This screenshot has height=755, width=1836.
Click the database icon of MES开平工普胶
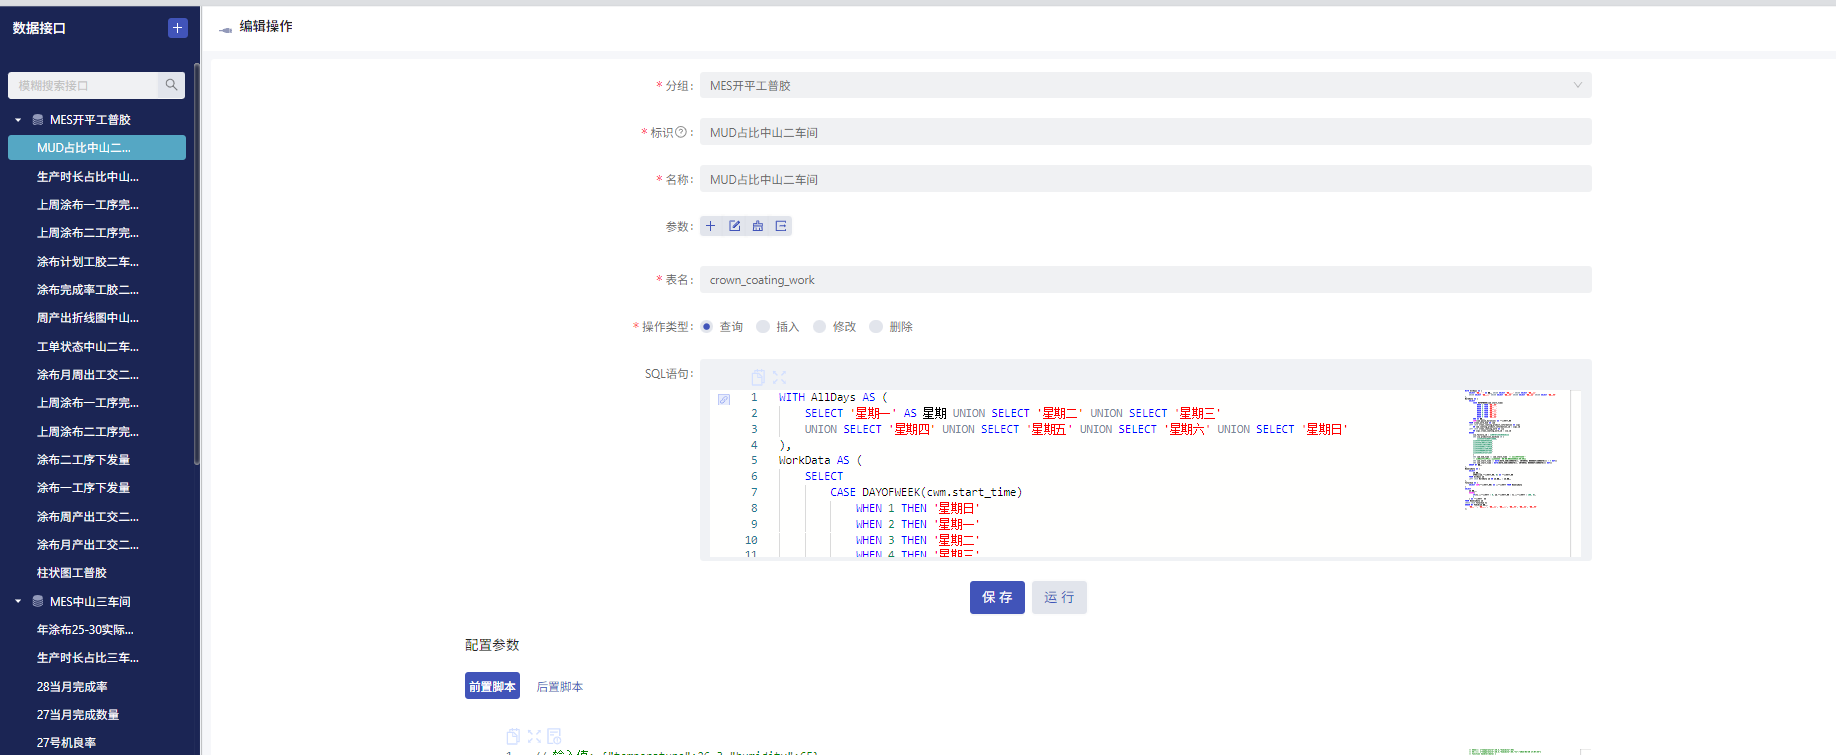point(38,120)
